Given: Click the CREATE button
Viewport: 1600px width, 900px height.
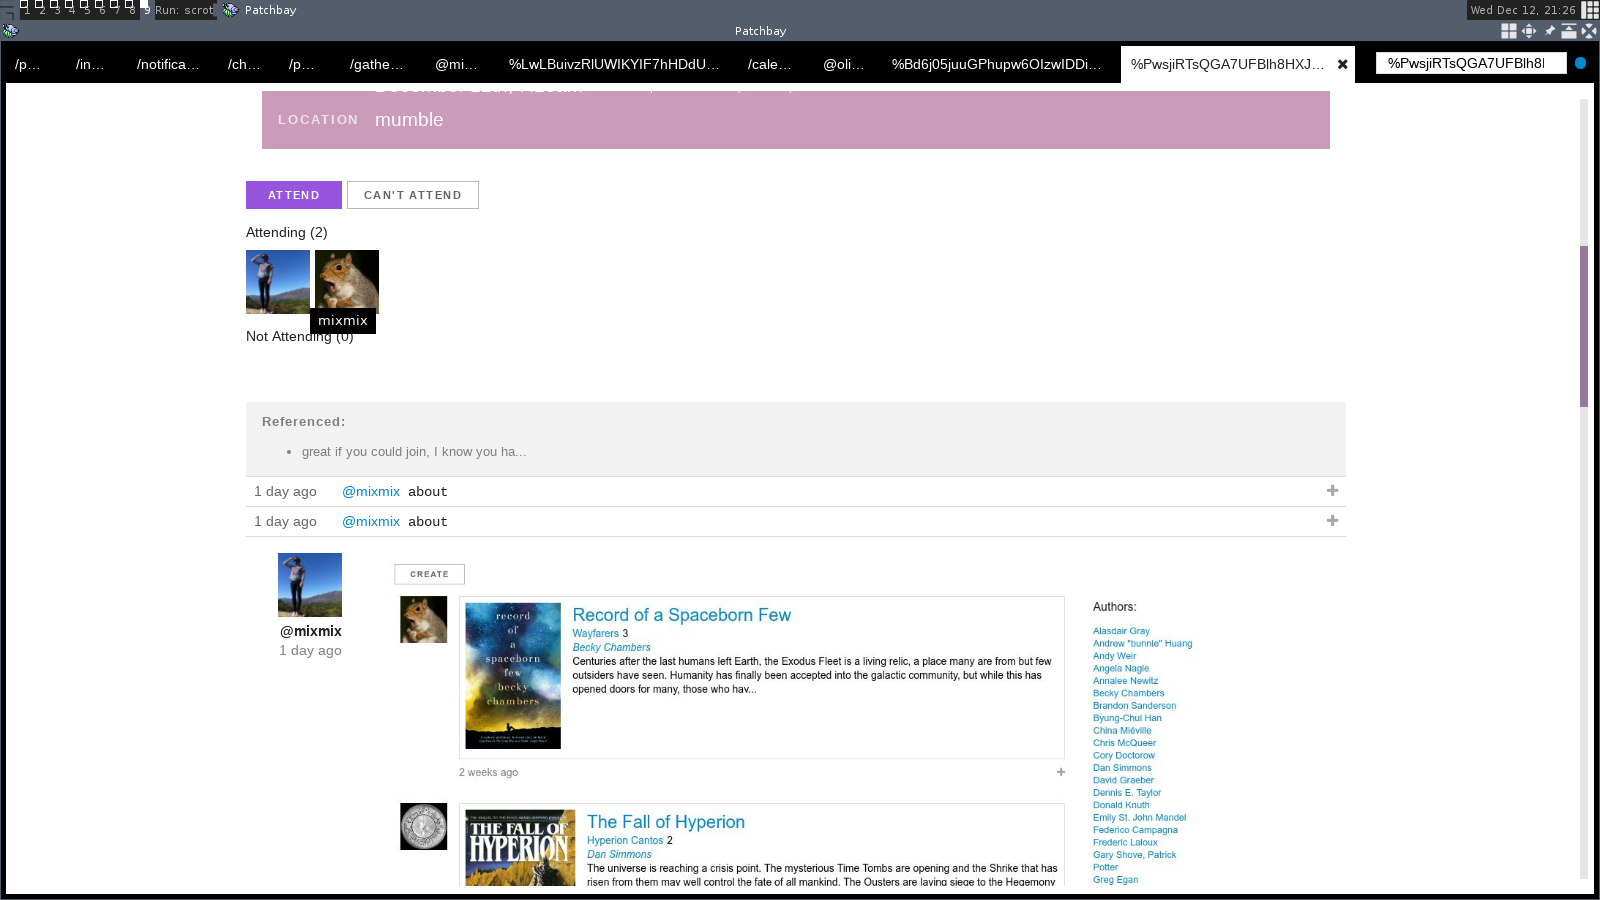Looking at the screenshot, I should [429, 574].
